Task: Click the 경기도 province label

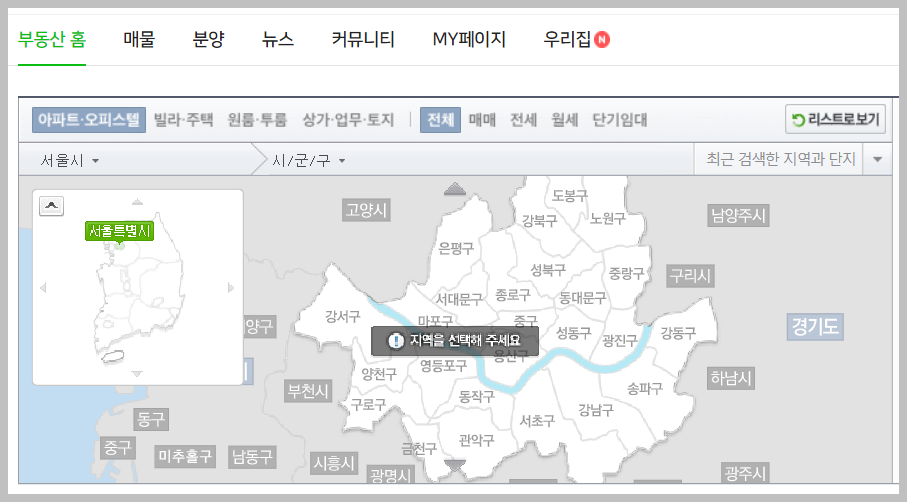Action: tap(815, 327)
